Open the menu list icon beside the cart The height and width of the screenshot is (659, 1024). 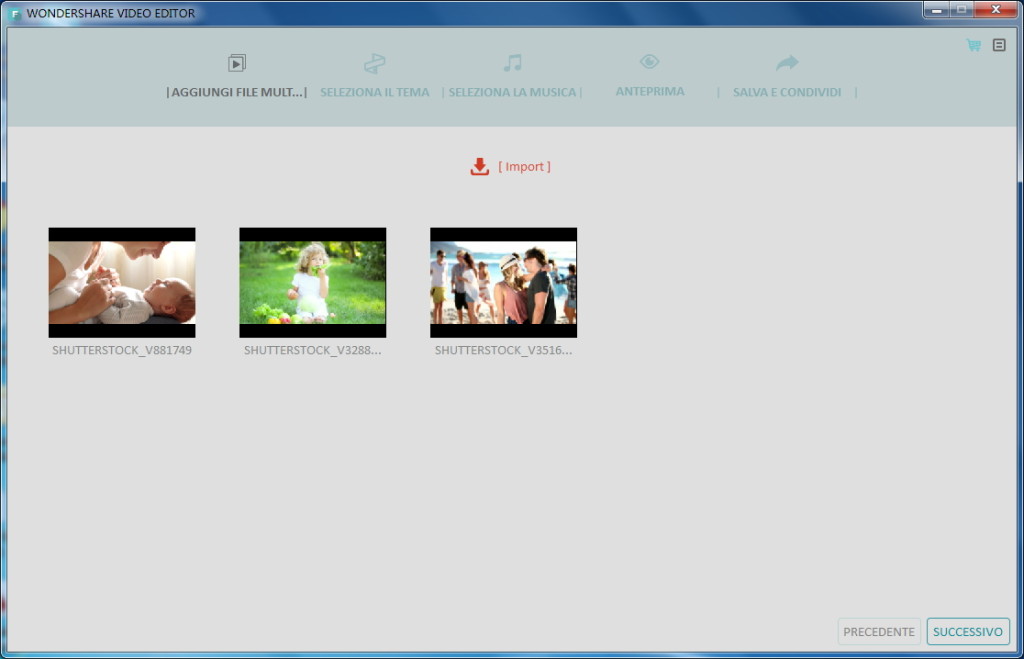point(999,45)
